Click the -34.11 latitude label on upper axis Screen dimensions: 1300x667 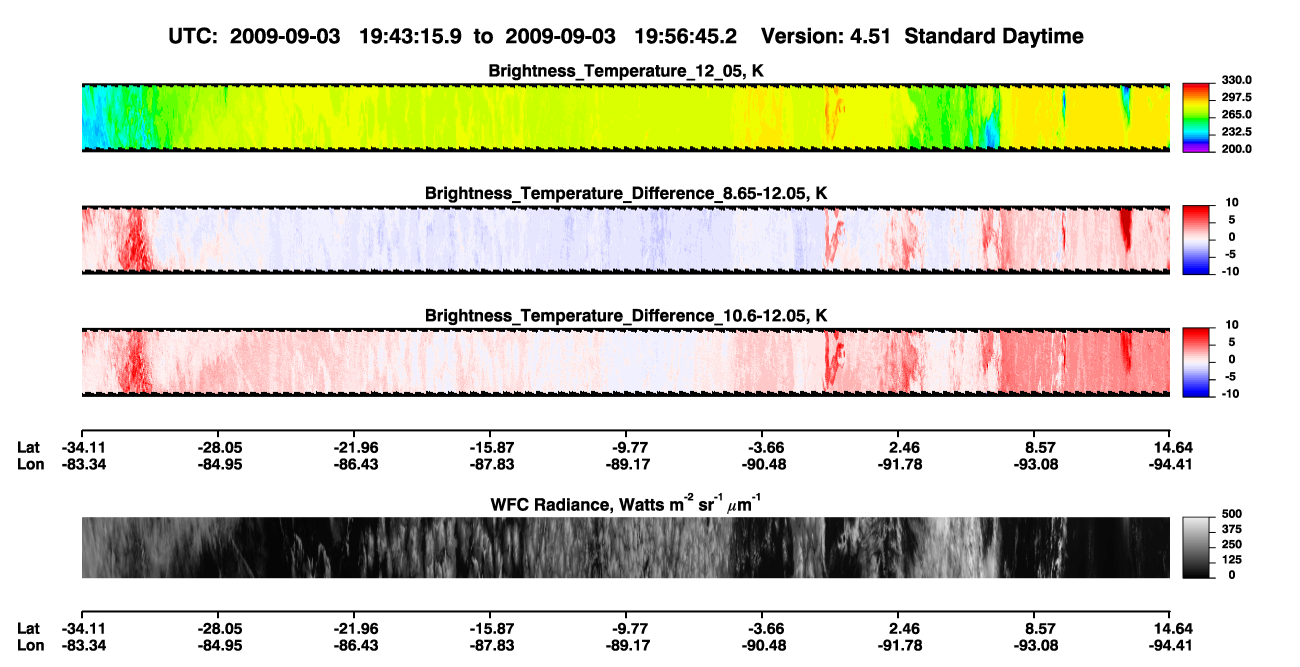(x=82, y=447)
